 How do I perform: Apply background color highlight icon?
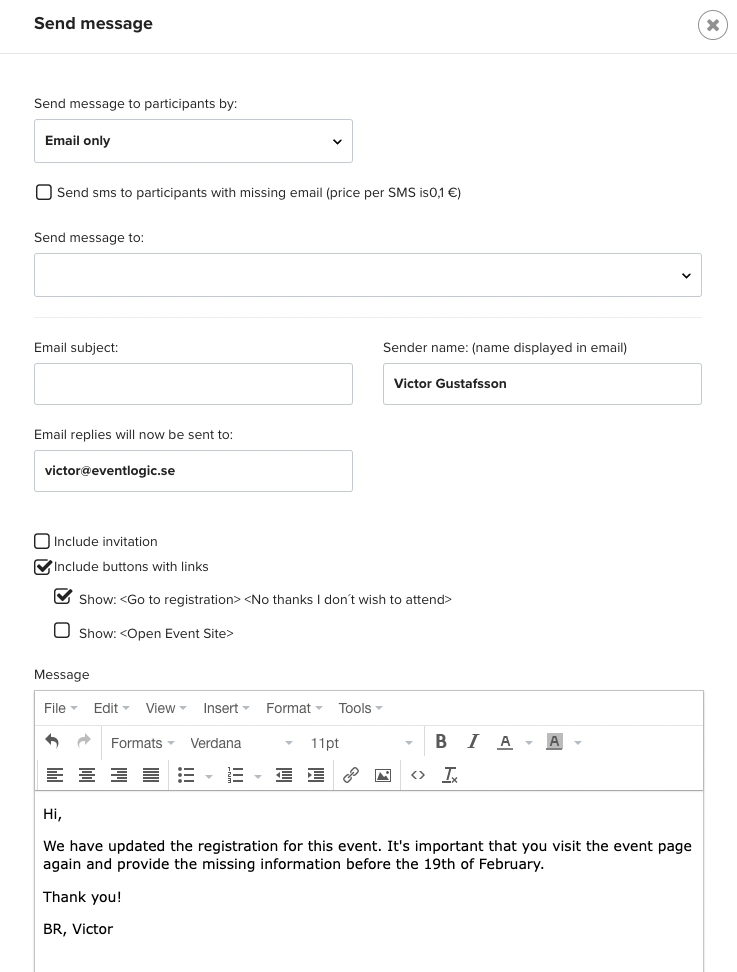pyautogui.click(x=554, y=742)
